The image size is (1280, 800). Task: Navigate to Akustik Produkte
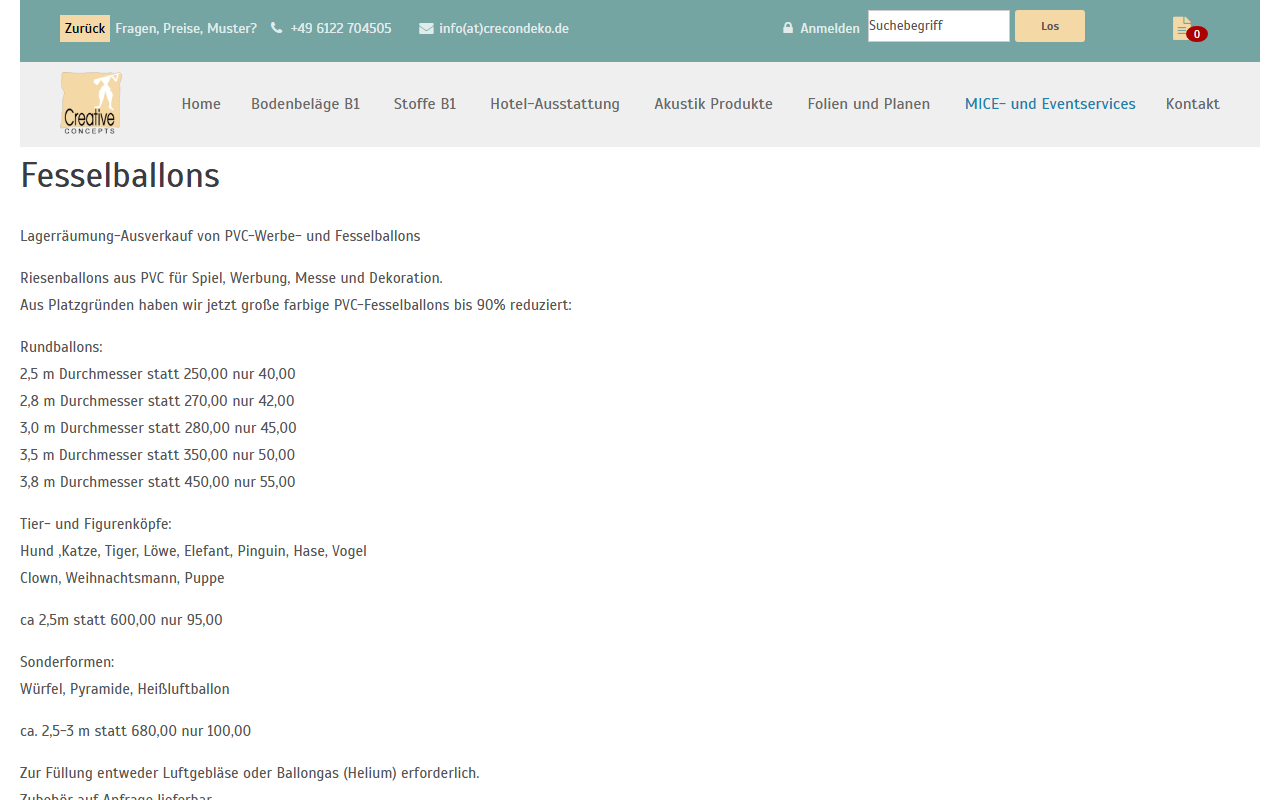(x=714, y=104)
